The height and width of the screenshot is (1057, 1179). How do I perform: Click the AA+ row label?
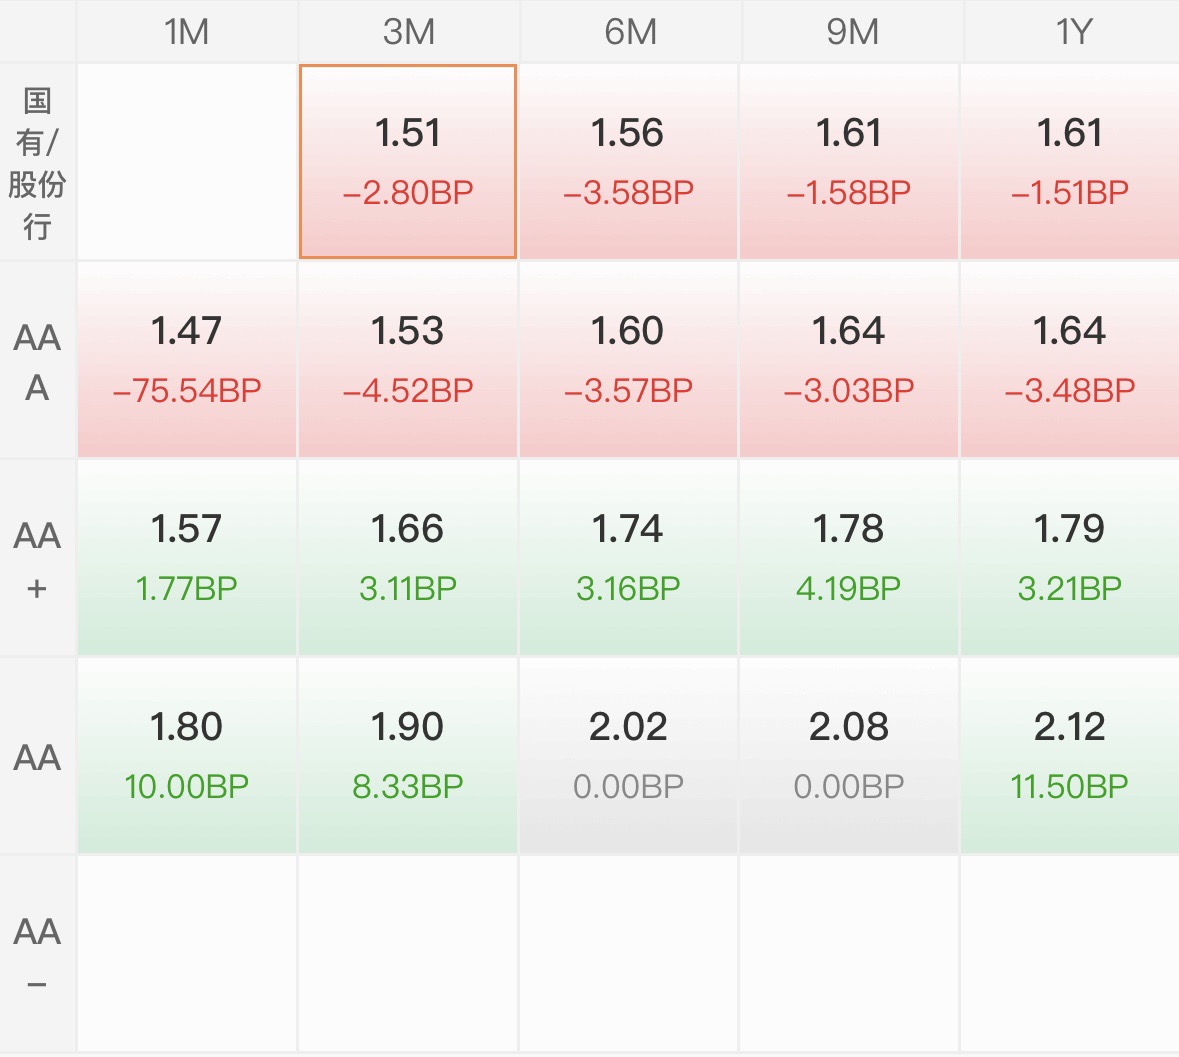click(x=37, y=559)
